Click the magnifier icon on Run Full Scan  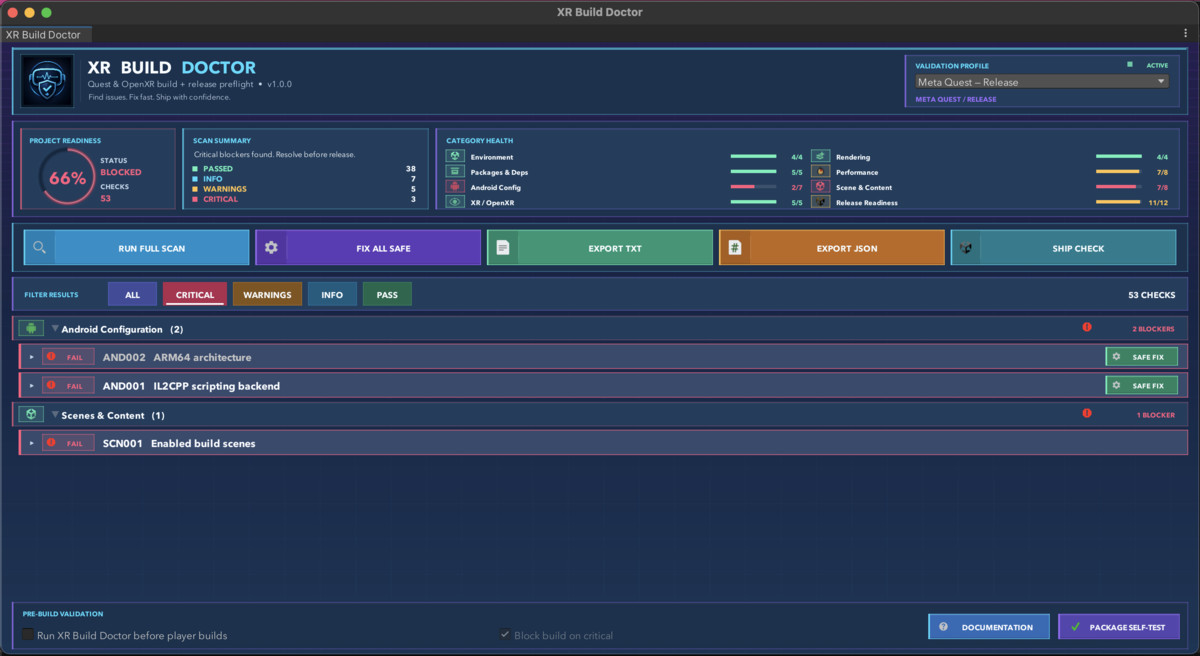pos(39,247)
